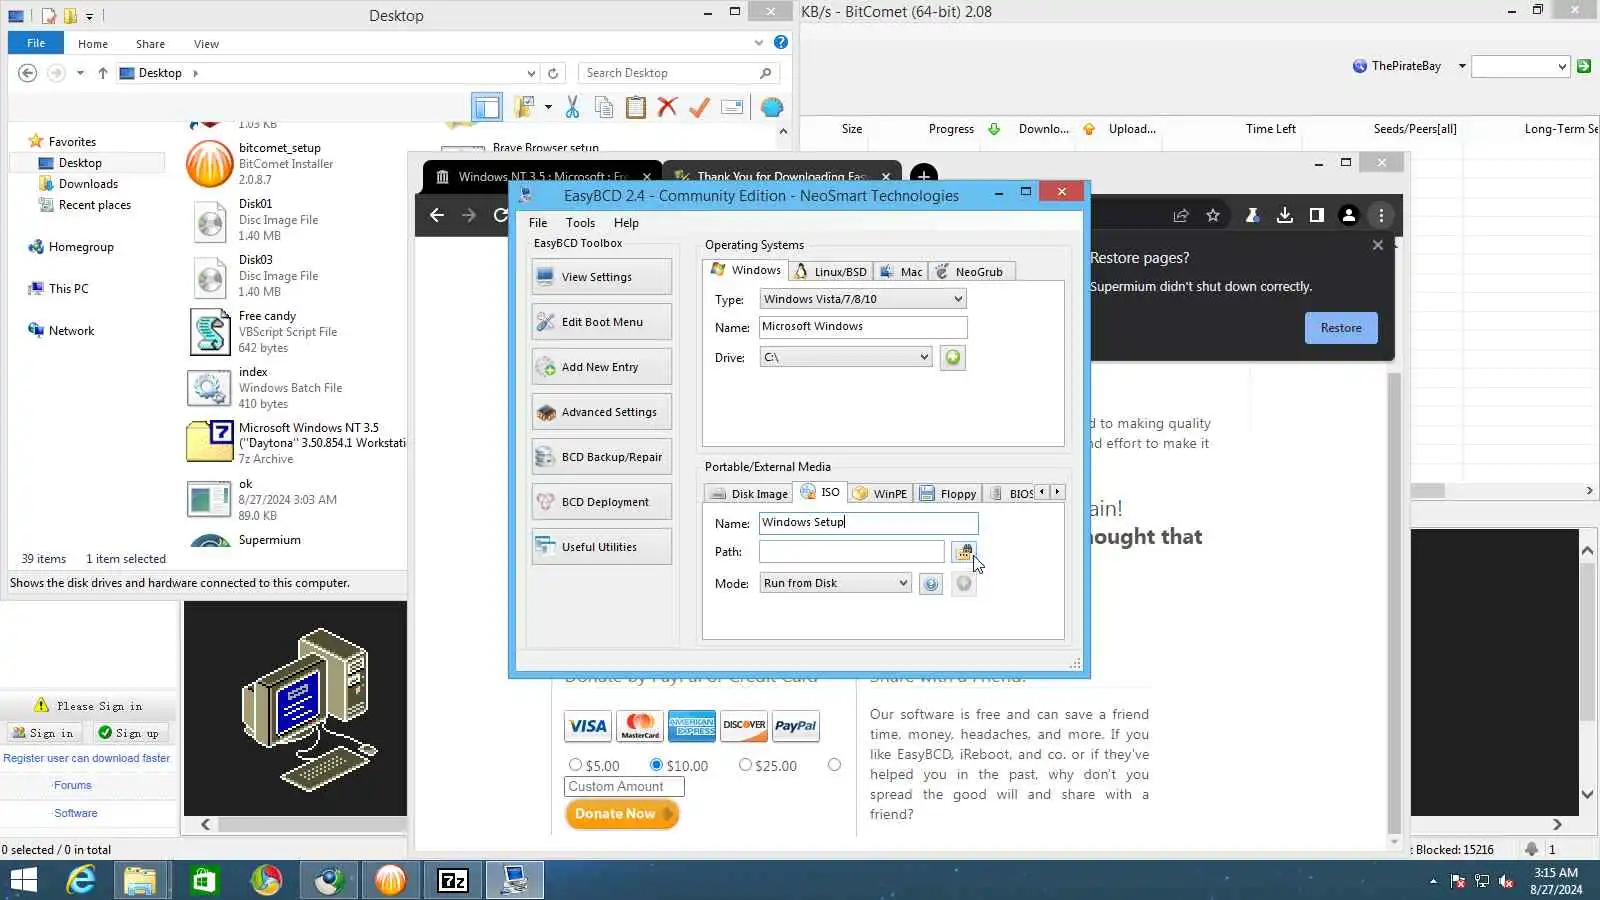Expand the Explorer address bar history dropdown
The width and height of the screenshot is (1600, 900).
point(531,73)
